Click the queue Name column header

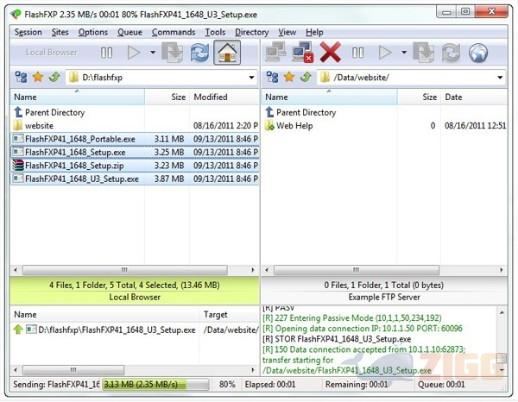[105, 315]
